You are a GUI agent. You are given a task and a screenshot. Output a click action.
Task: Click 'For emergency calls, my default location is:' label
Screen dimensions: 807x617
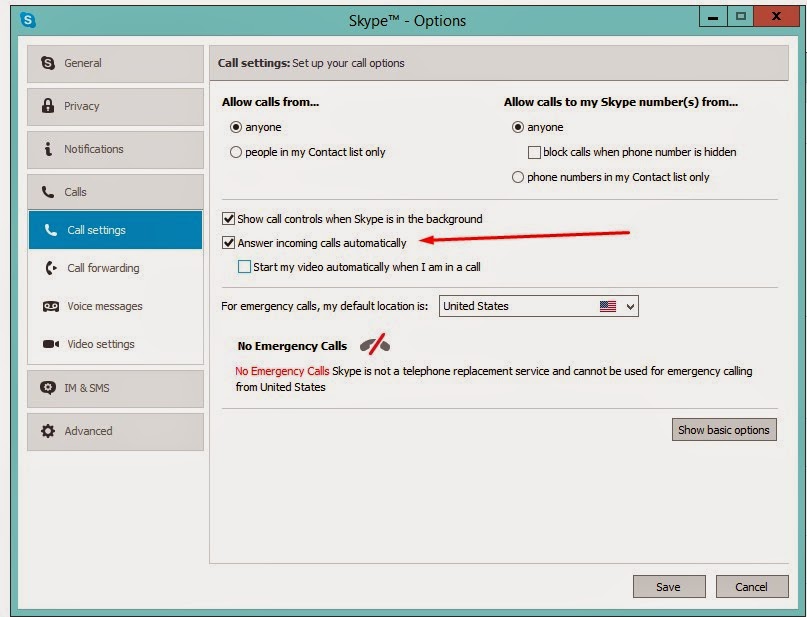(325, 306)
